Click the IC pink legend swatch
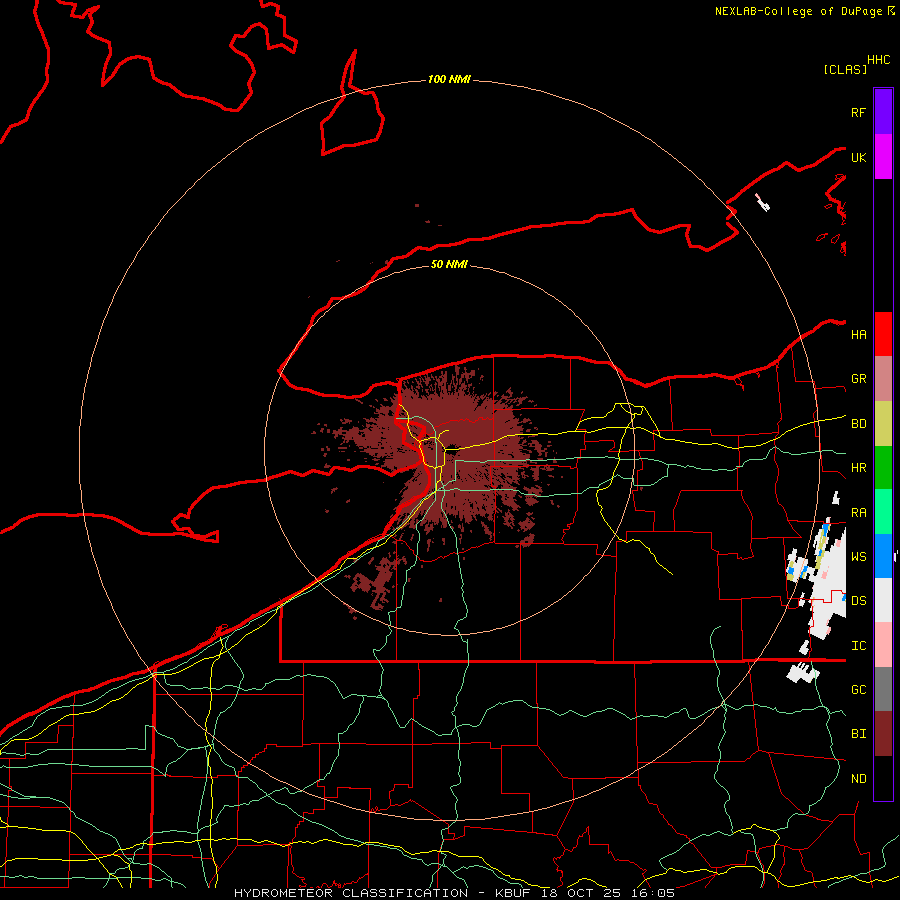This screenshot has width=900, height=900. tap(883, 645)
